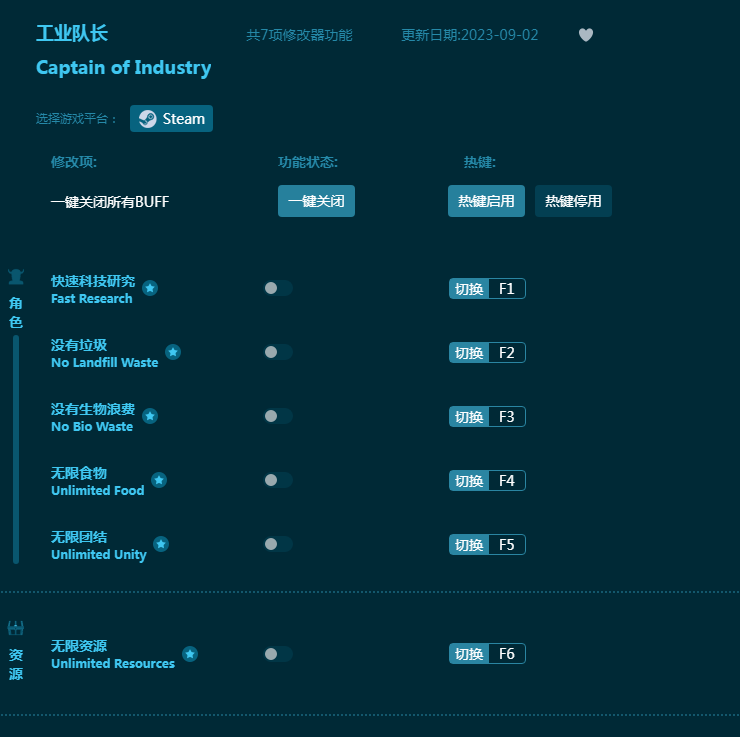Click the 切换 button for F1
Screen dimensions: 740x737
[x=469, y=289]
